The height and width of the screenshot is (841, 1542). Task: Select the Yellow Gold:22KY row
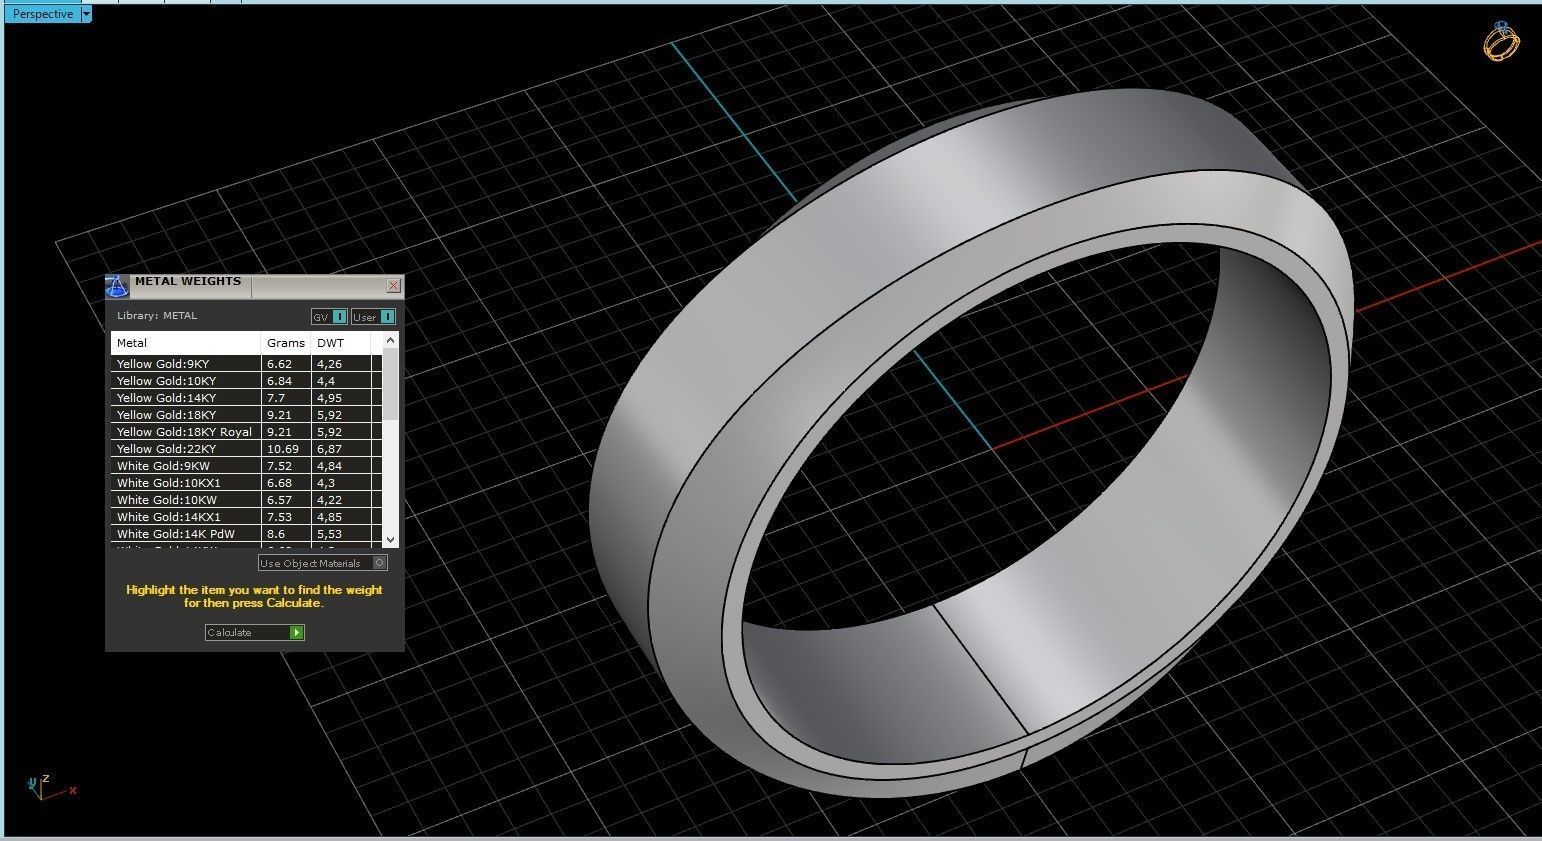pyautogui.click(x=246, y=449)
